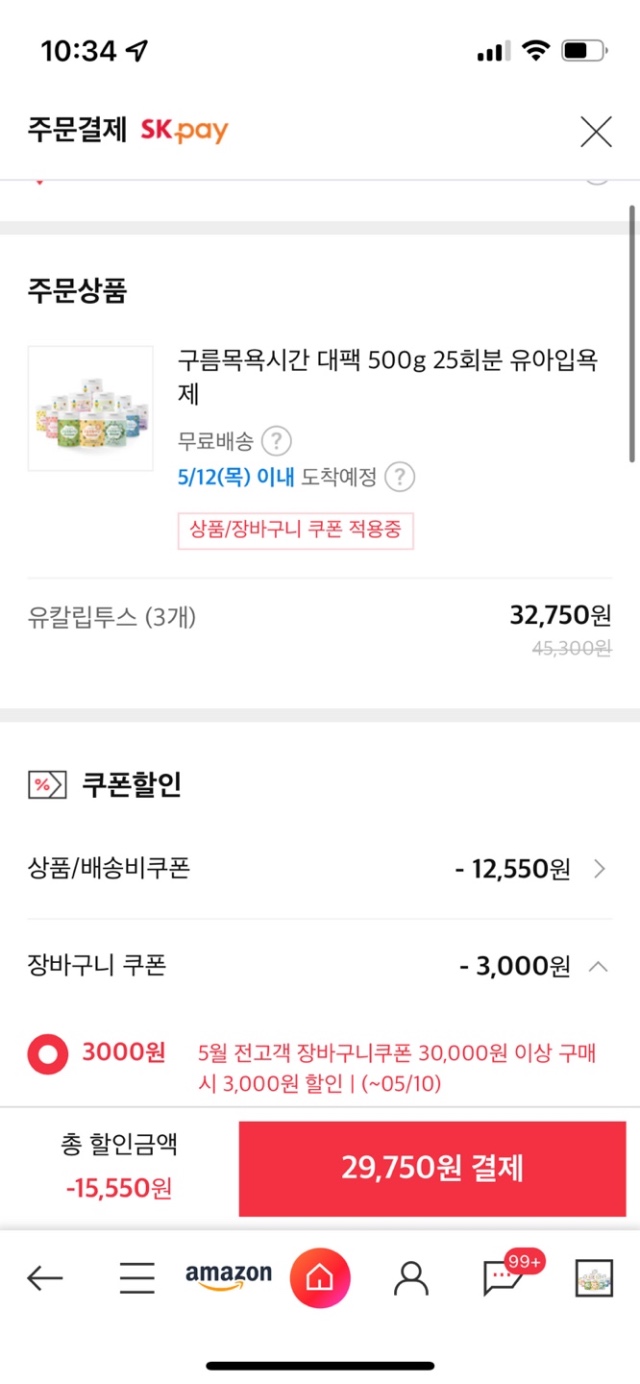
Task: Tap the coupon applied red badge
Action: click(x=296, y=530)
